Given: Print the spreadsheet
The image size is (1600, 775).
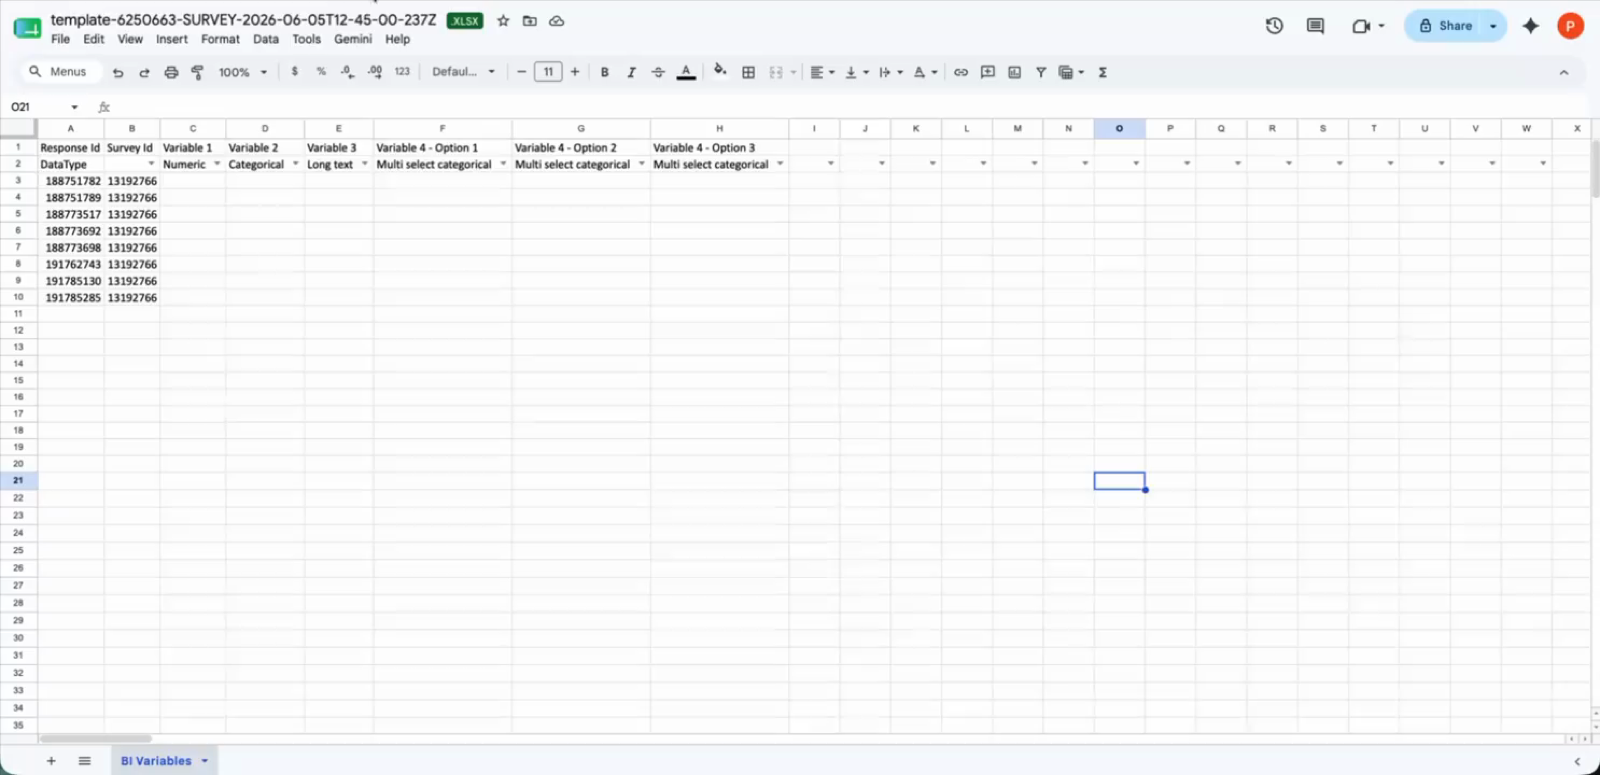Looking at the screenshot, I should point(171,72).
